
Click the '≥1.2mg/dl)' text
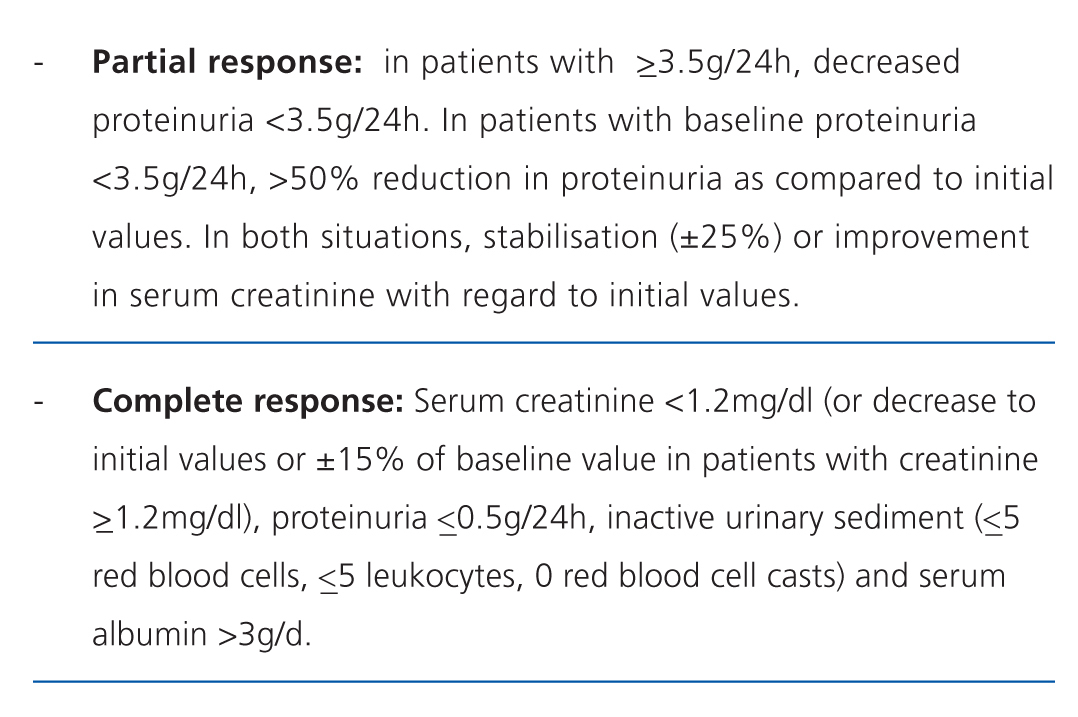(x=177, y=519)
